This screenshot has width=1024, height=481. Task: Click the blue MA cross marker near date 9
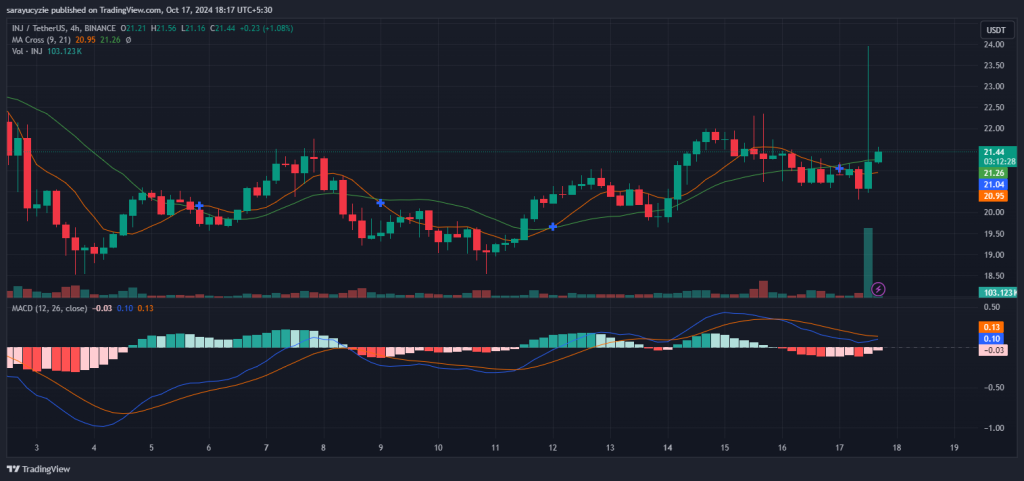381,203
